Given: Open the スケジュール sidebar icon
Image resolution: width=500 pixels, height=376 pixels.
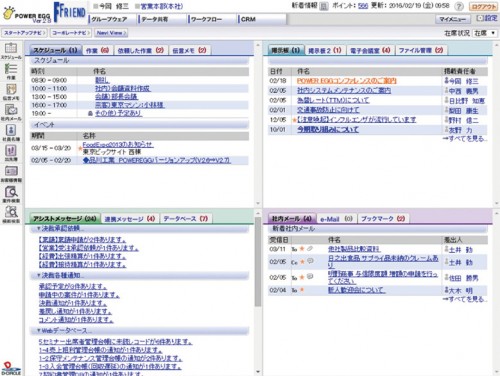Looking at the screenshot, I should click(11, 49).
